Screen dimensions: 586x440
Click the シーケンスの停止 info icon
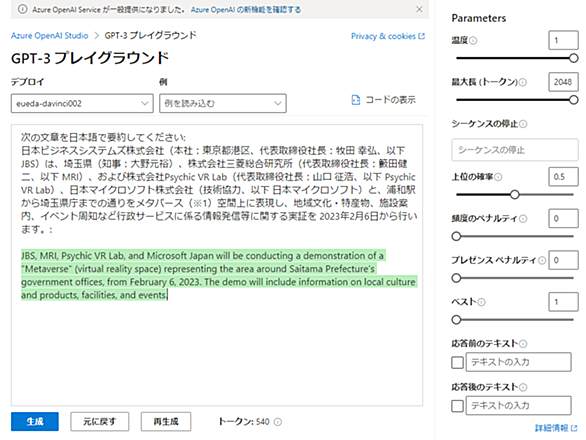523,124
